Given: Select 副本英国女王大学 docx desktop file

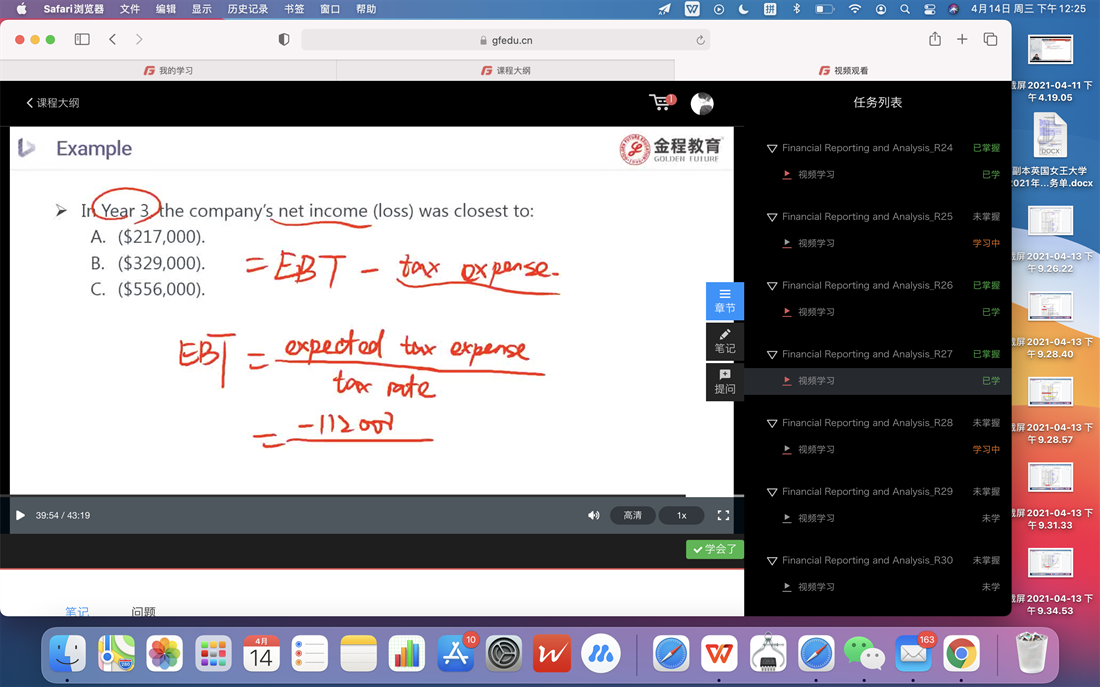Looking at the screenshot, I should tap(1050, 150).
